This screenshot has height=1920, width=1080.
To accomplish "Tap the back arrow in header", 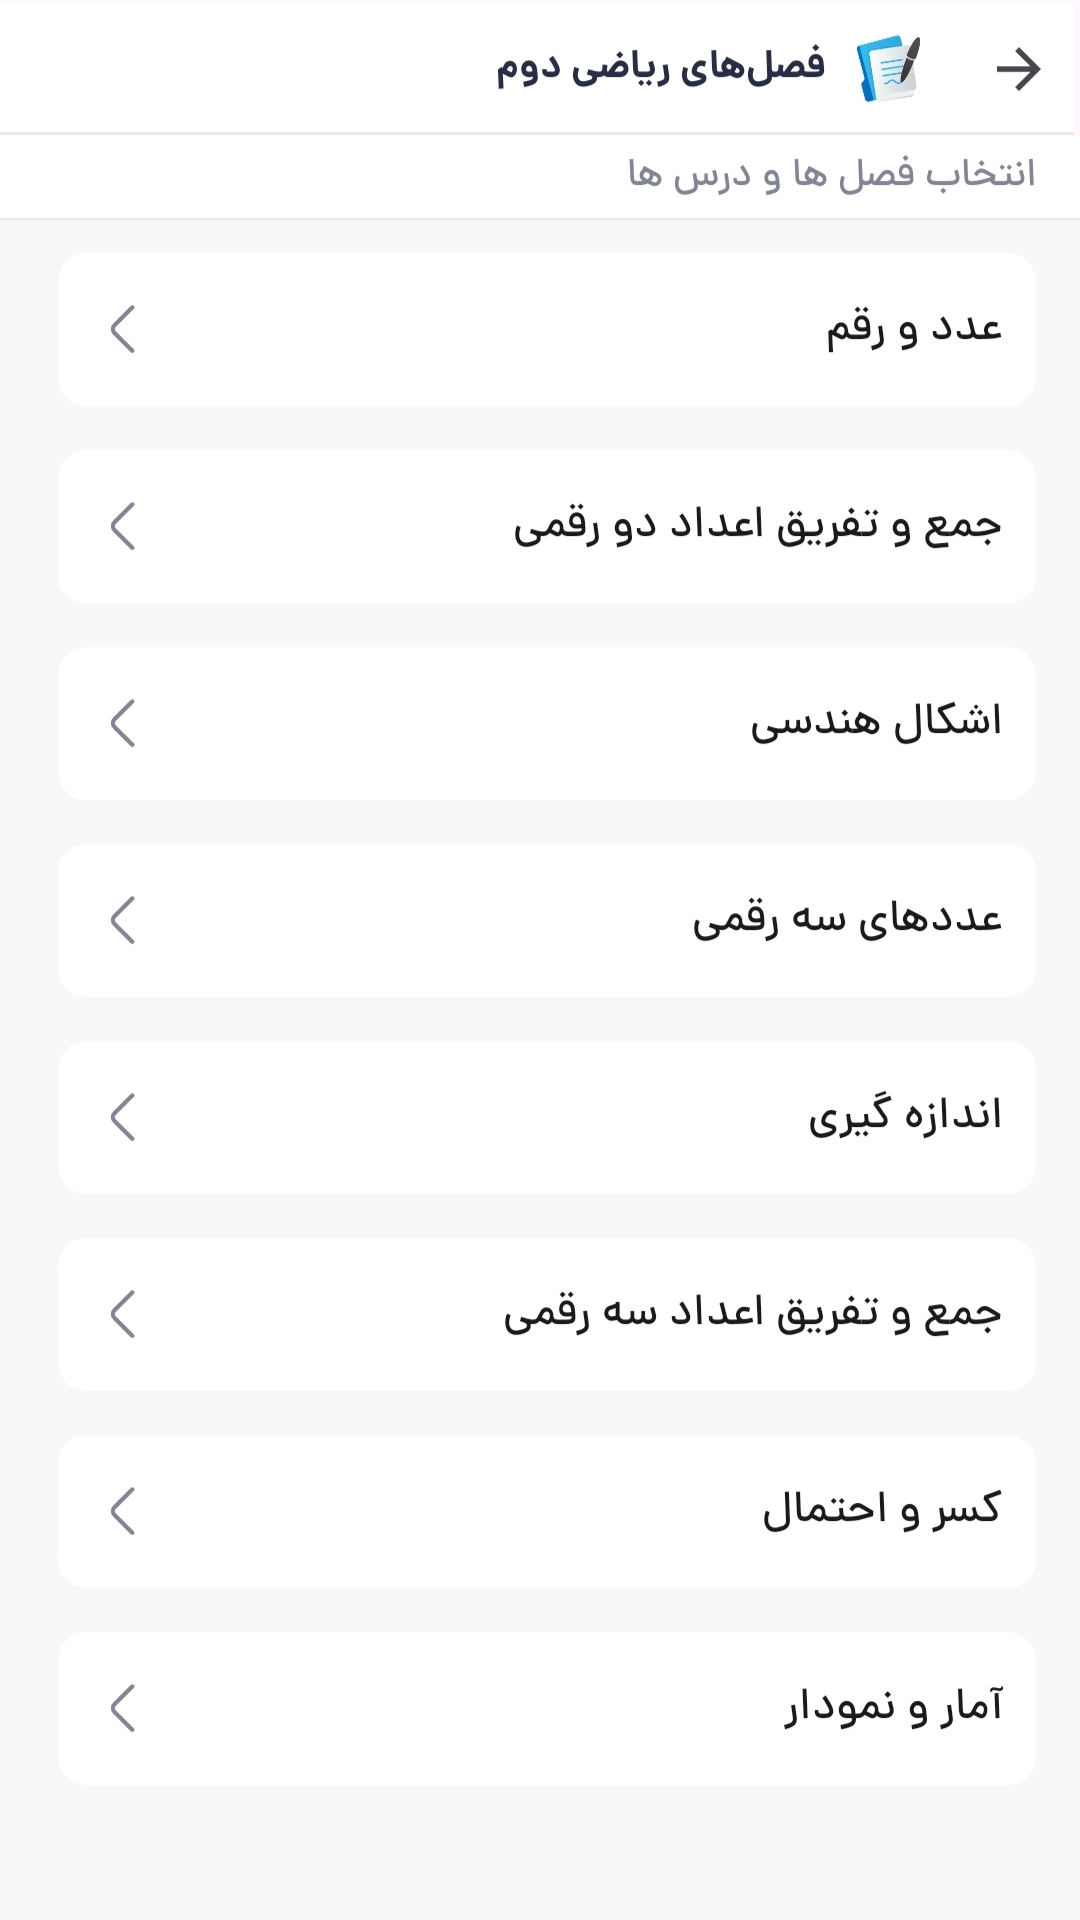I will click(1018, 69).
